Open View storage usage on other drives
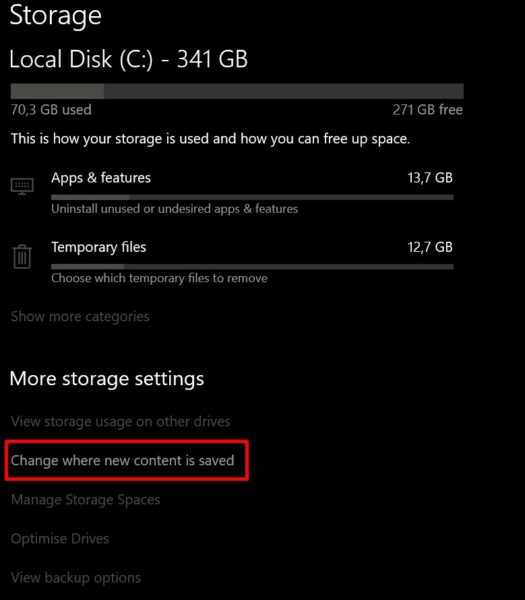 point(121,421)
